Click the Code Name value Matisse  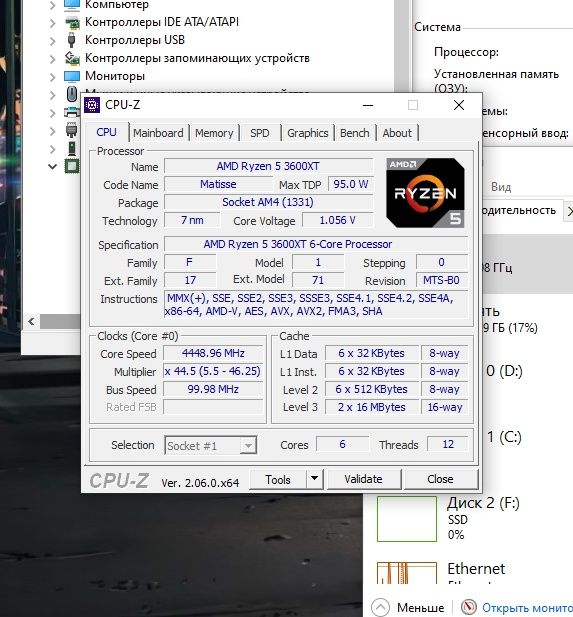[x=218, y=184]
